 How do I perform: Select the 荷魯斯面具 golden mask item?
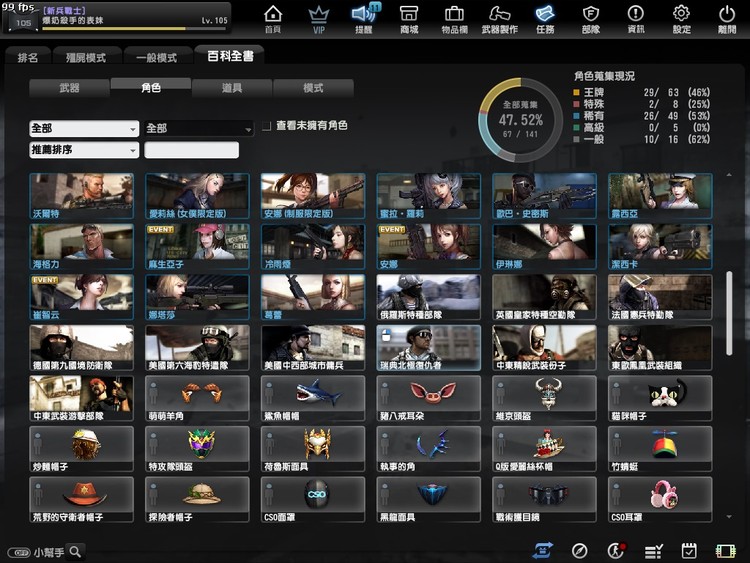click(313, 449)
